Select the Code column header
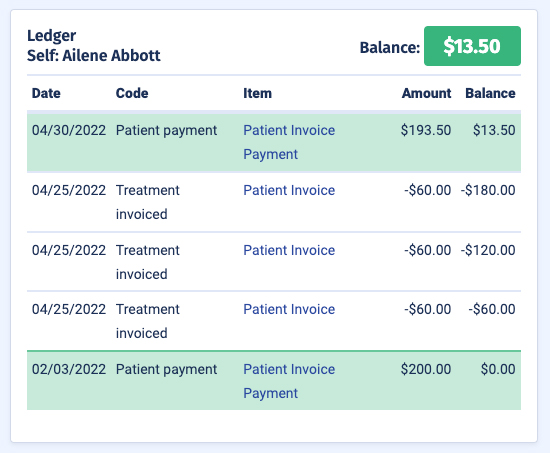550x453 pixels. 132,93
